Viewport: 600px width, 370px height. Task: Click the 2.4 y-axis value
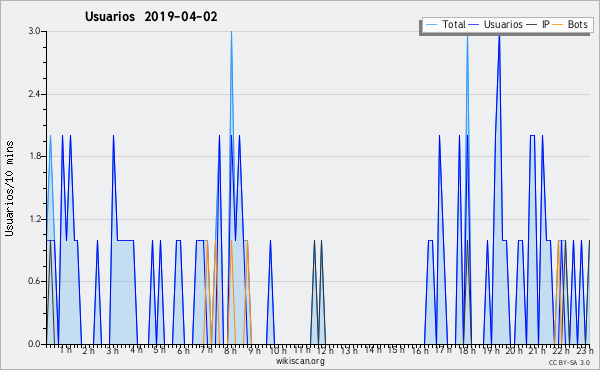click(x=34, y=94)
